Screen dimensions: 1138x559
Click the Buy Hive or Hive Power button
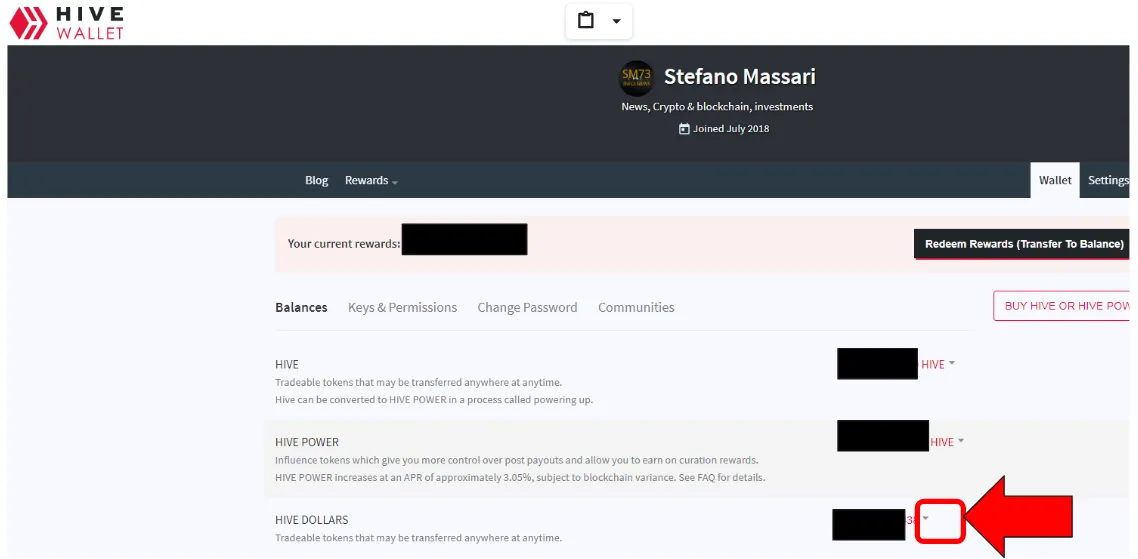1062,306
